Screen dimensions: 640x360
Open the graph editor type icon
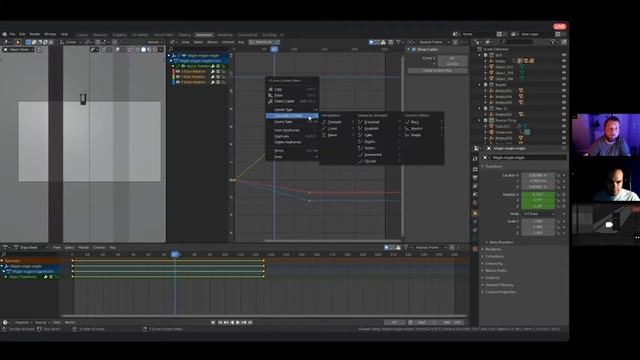tap(173, 42)
